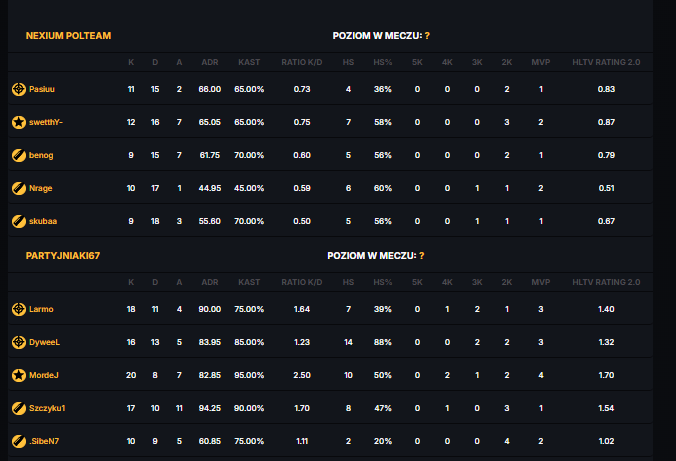Image resolution: width=676 pixels, height=461 pixels.
Task: Click swetthY-'s ADR value 65.05
Action: coord(210,122)
